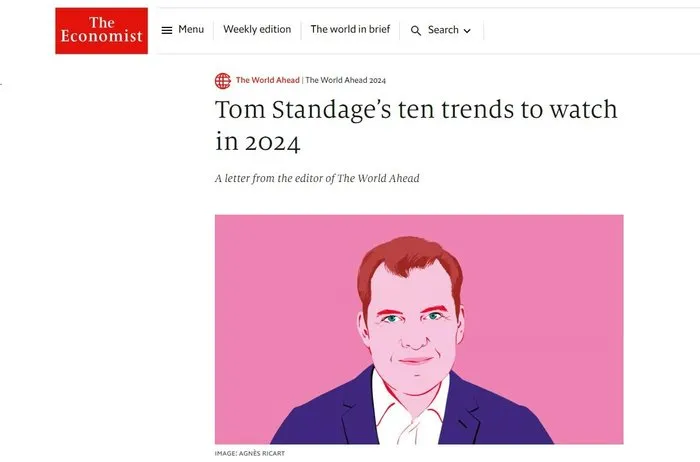This screenshot has height=462, width=700.
Task: Expand the Search dropdown chevron
Action: click(x=467, y=31)
